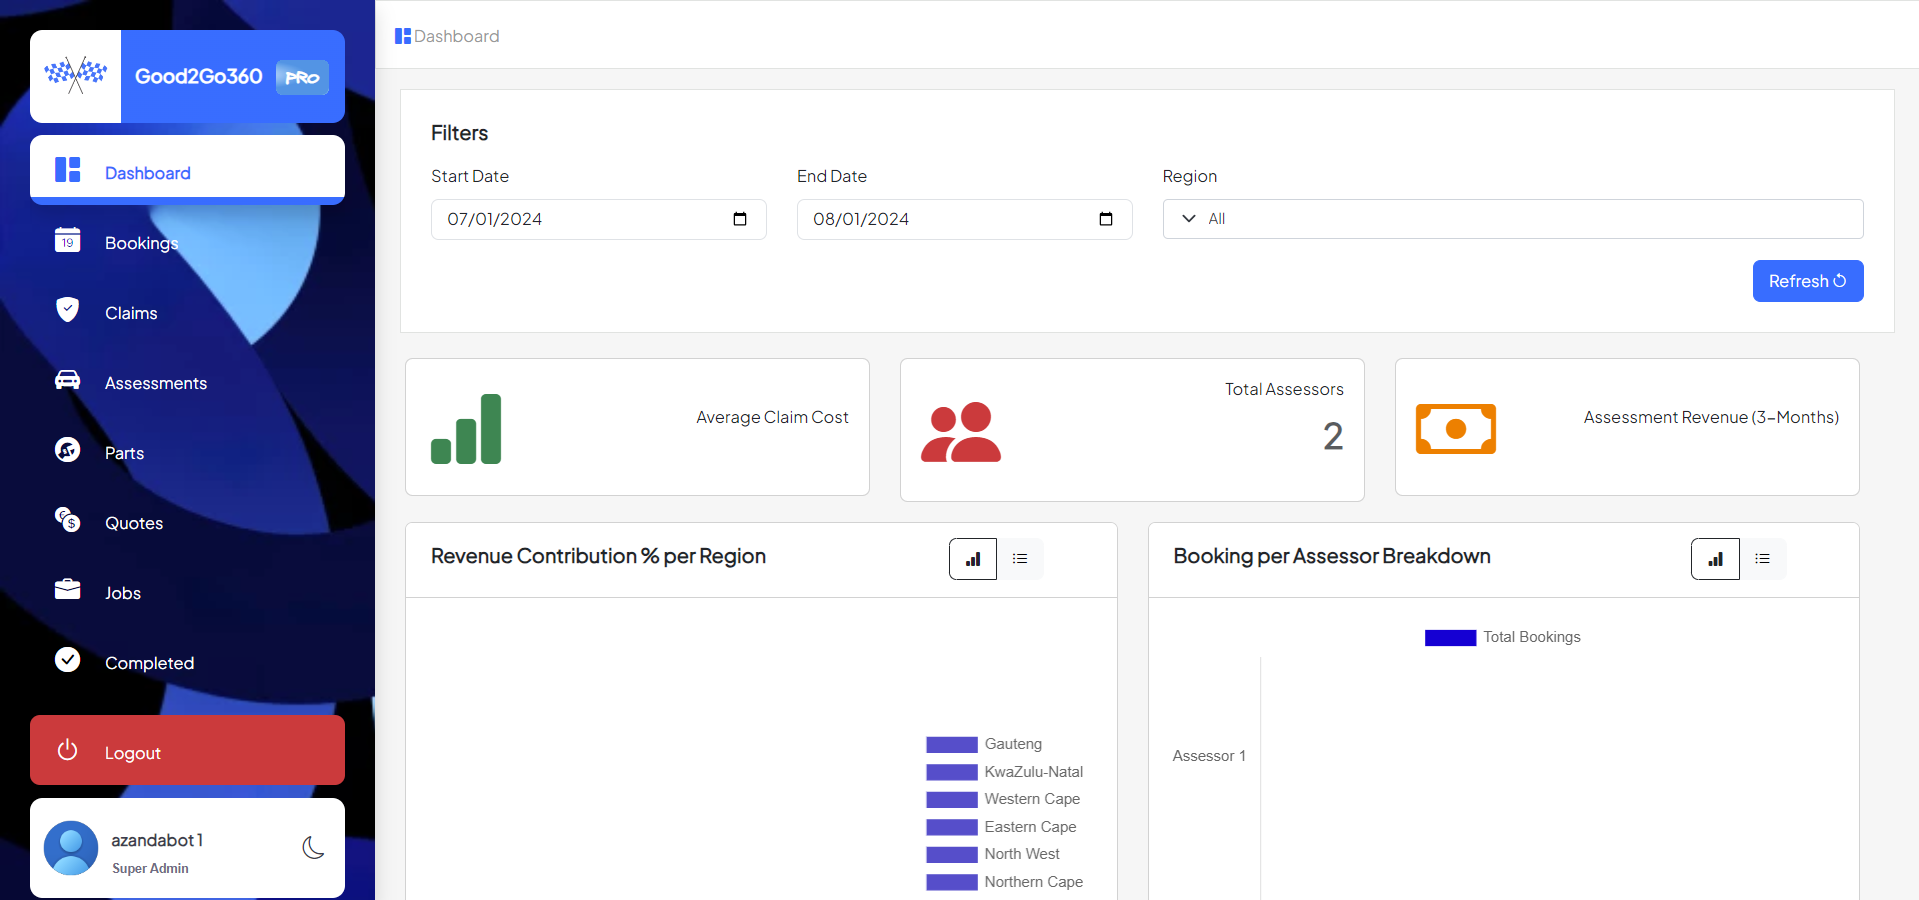1919x900 pixels.
Task: Open the Dashboard sidebar item
Action: tap(187, 170)
